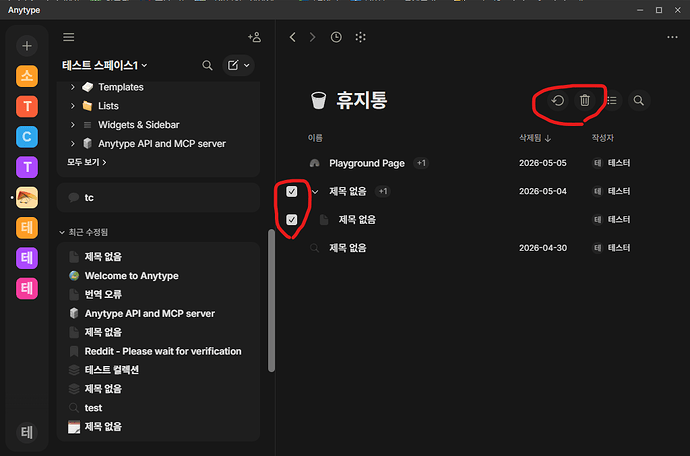
Task: Go back with the left arrow
Action: 293,37
